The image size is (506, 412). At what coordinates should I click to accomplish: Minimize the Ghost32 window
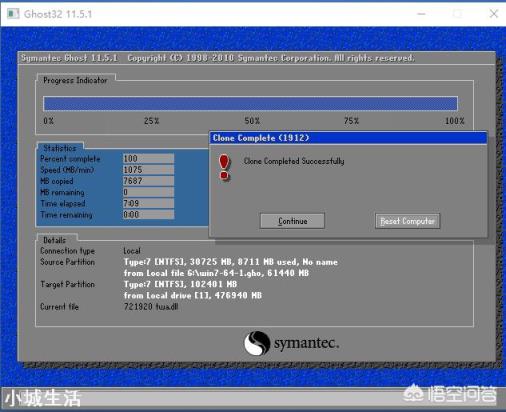(421, 14)
